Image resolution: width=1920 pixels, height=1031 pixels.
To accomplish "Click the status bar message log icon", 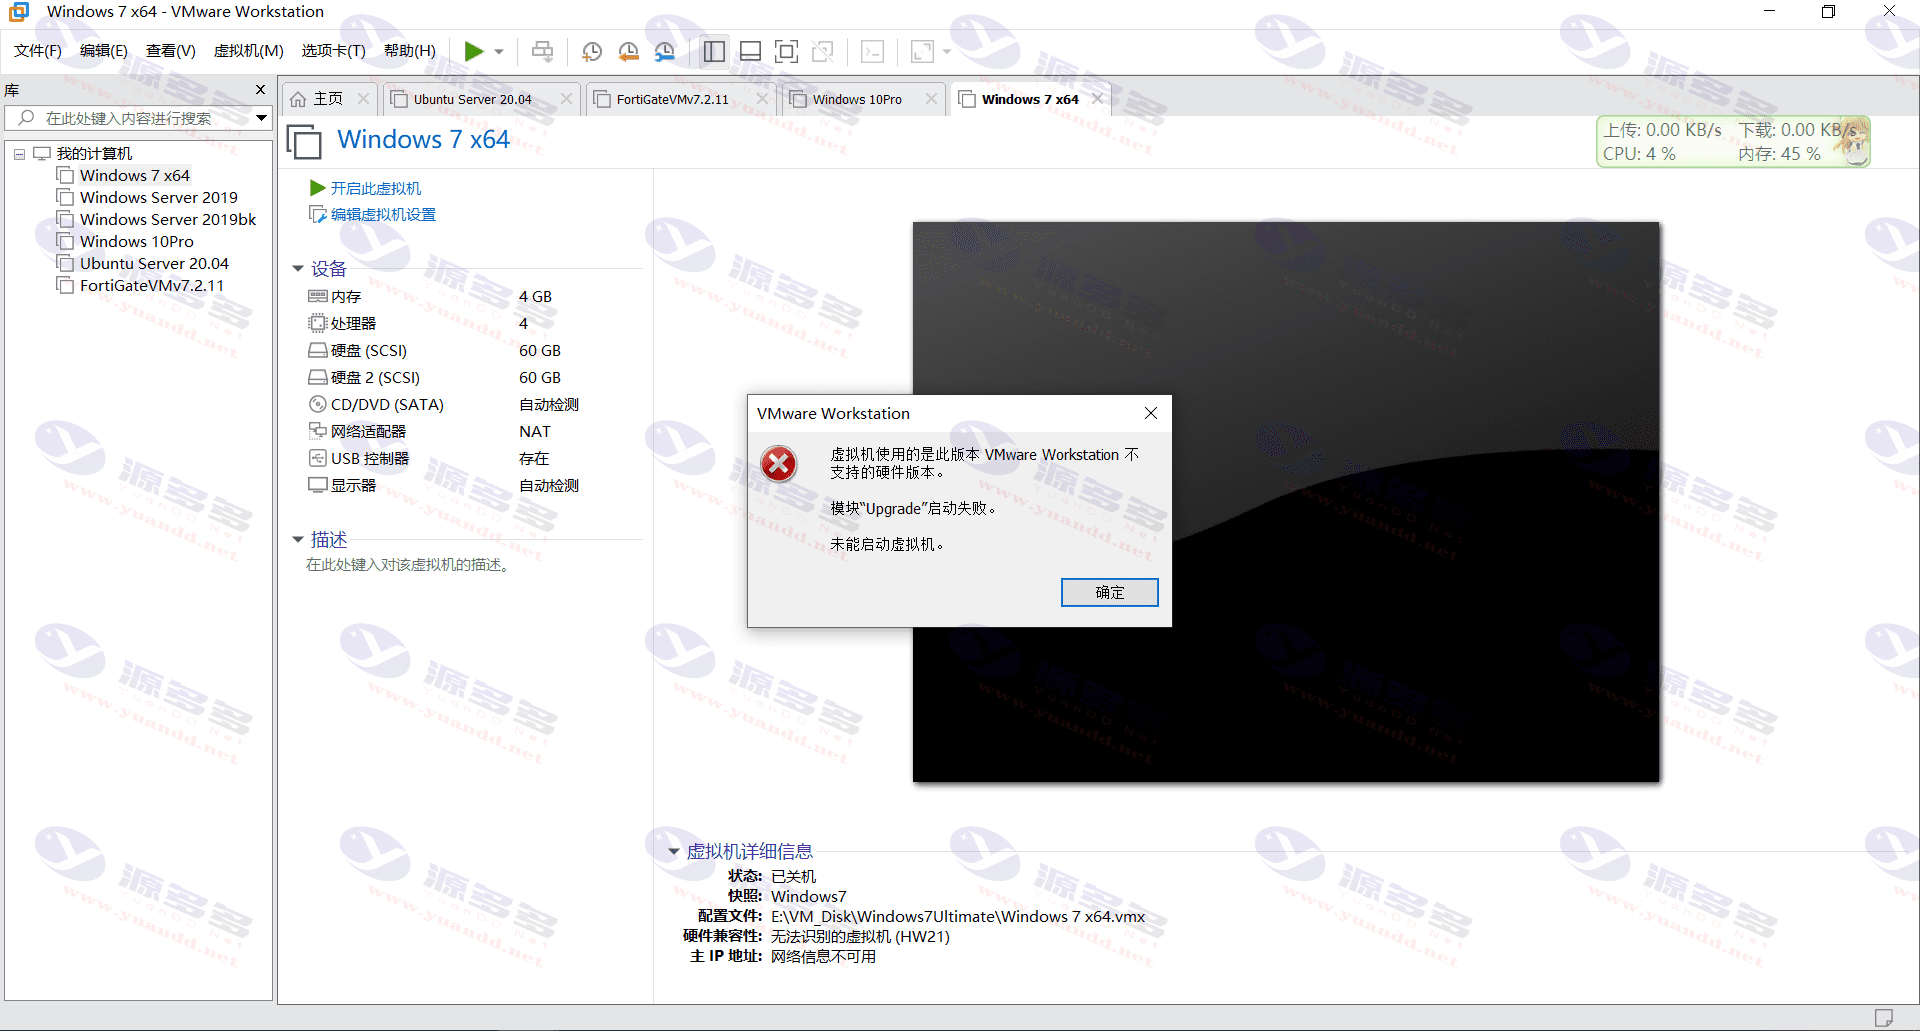I will [1884, 1018].
